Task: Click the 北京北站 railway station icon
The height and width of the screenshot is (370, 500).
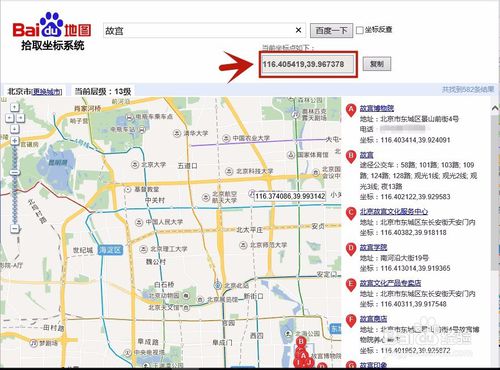Action: tap(218, 286)
